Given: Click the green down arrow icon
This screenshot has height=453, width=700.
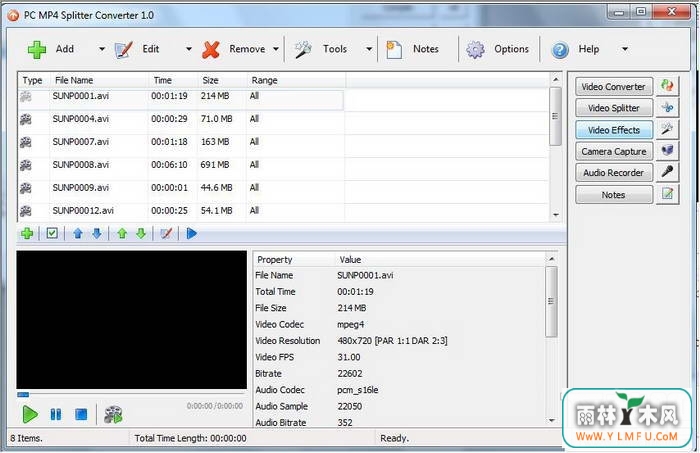Looking at the screenshot, I should pos(141,233).
